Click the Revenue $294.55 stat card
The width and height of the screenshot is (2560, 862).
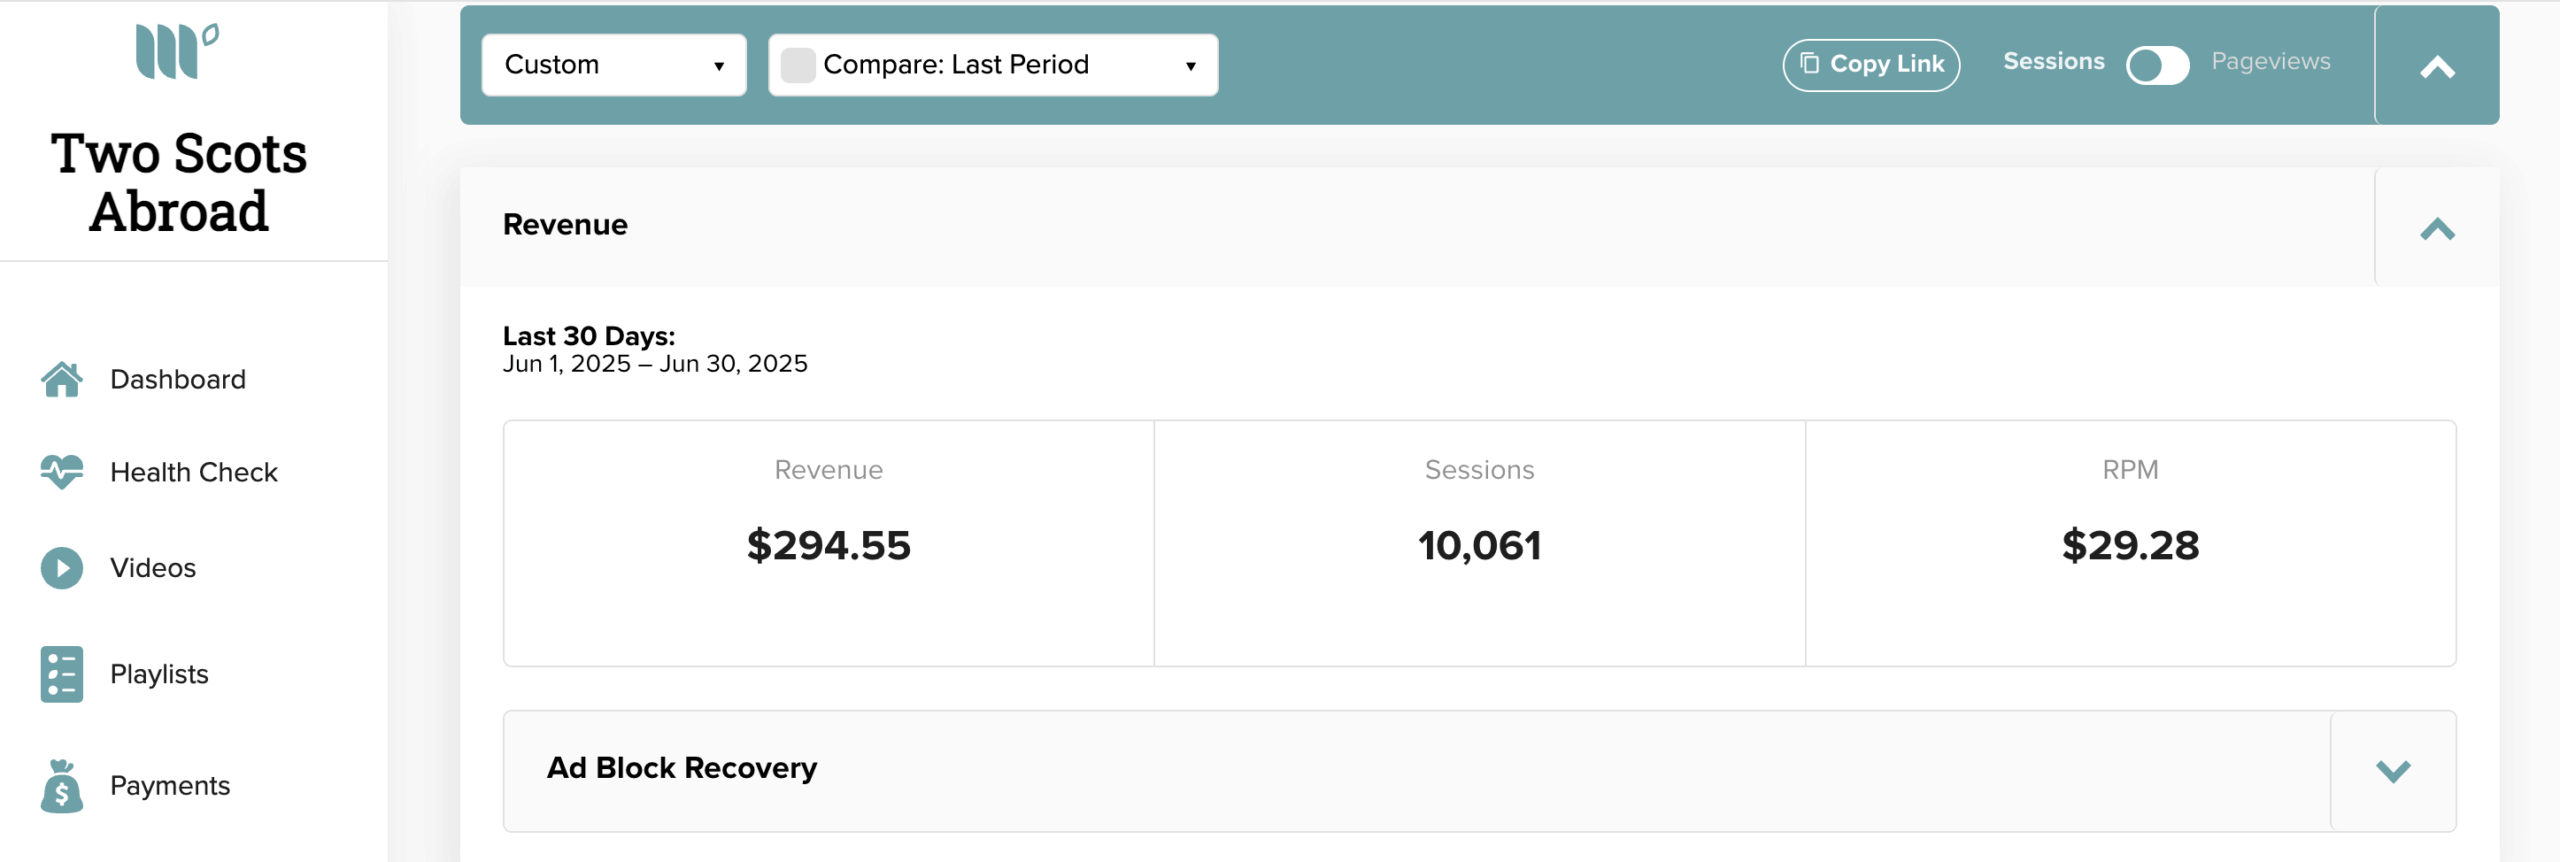(829, 543)
